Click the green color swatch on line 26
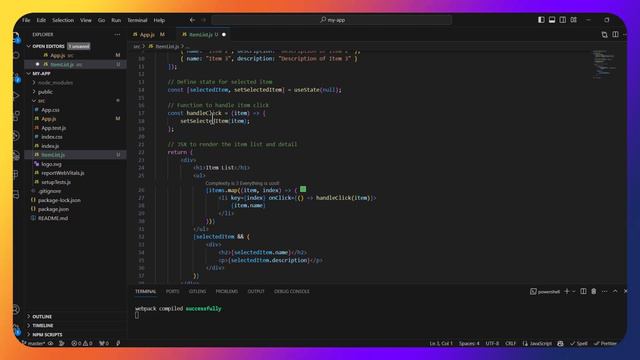 click(x=303, y=189)
